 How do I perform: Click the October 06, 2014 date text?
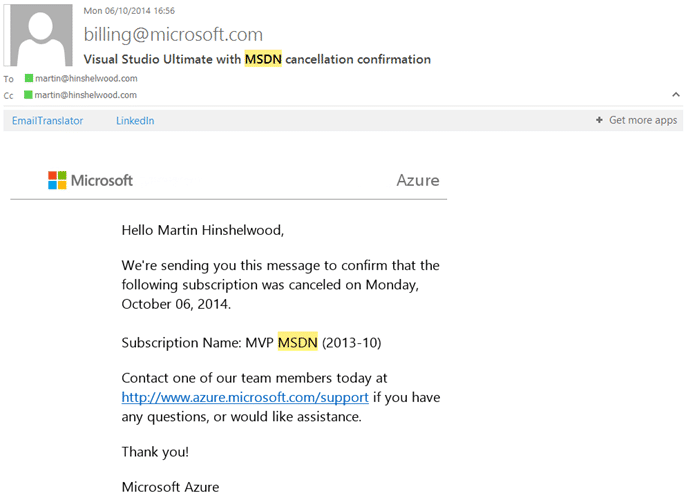click(x=176, y=304)
